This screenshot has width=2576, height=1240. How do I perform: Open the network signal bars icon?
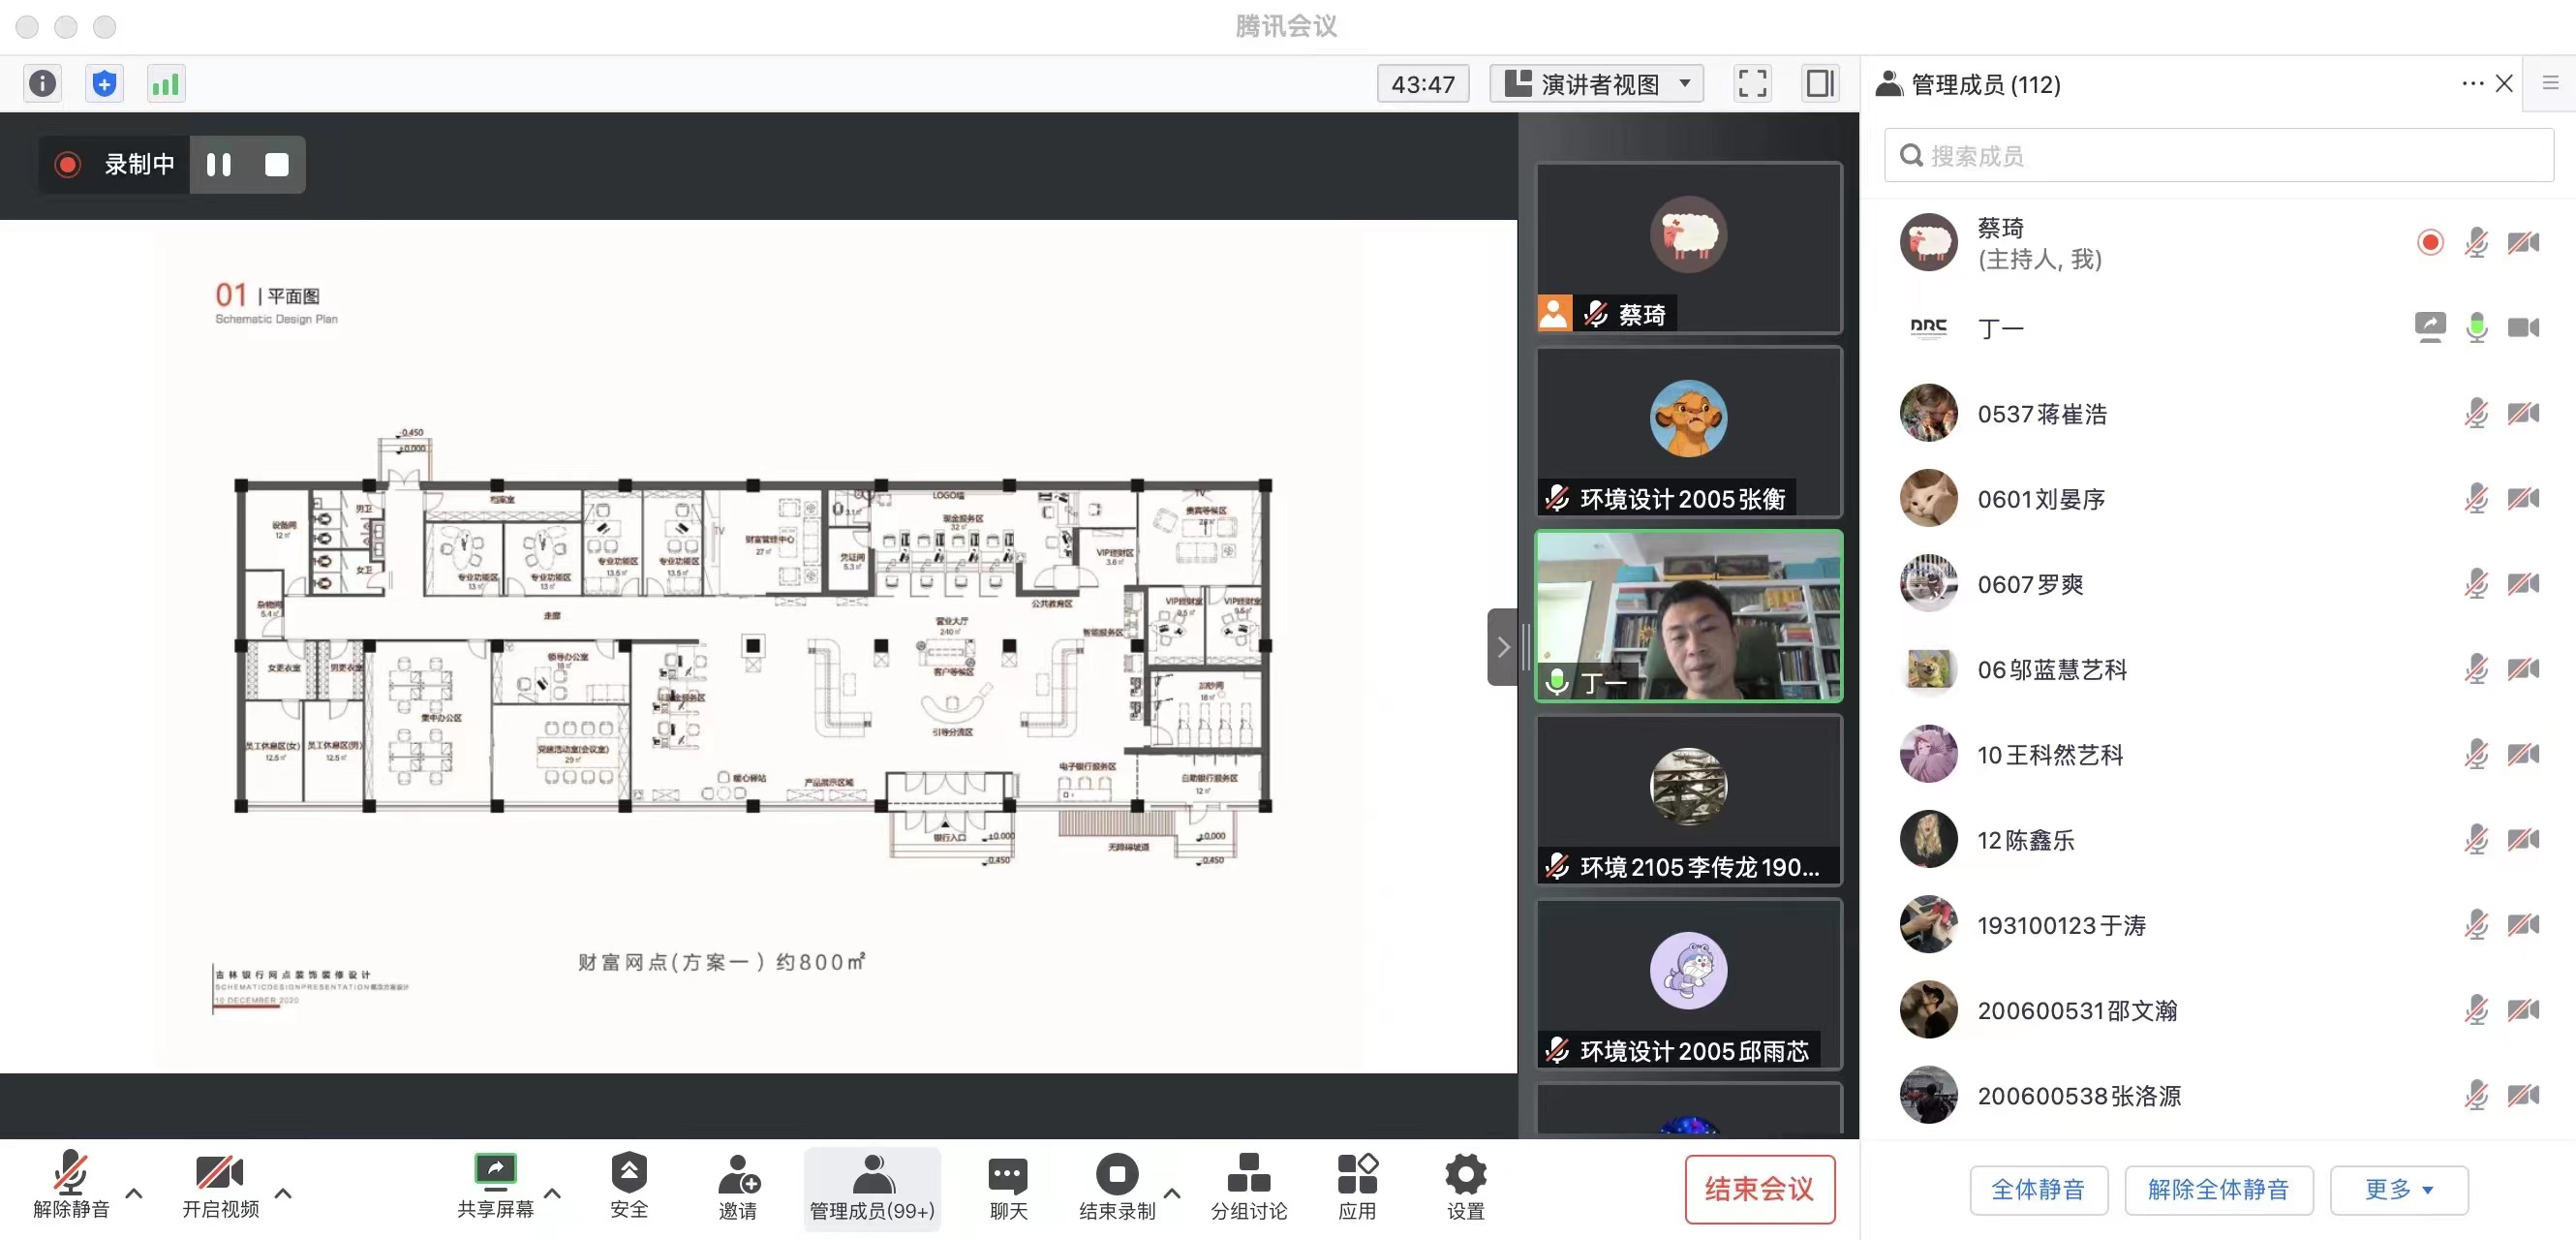(x=166, y=83)
